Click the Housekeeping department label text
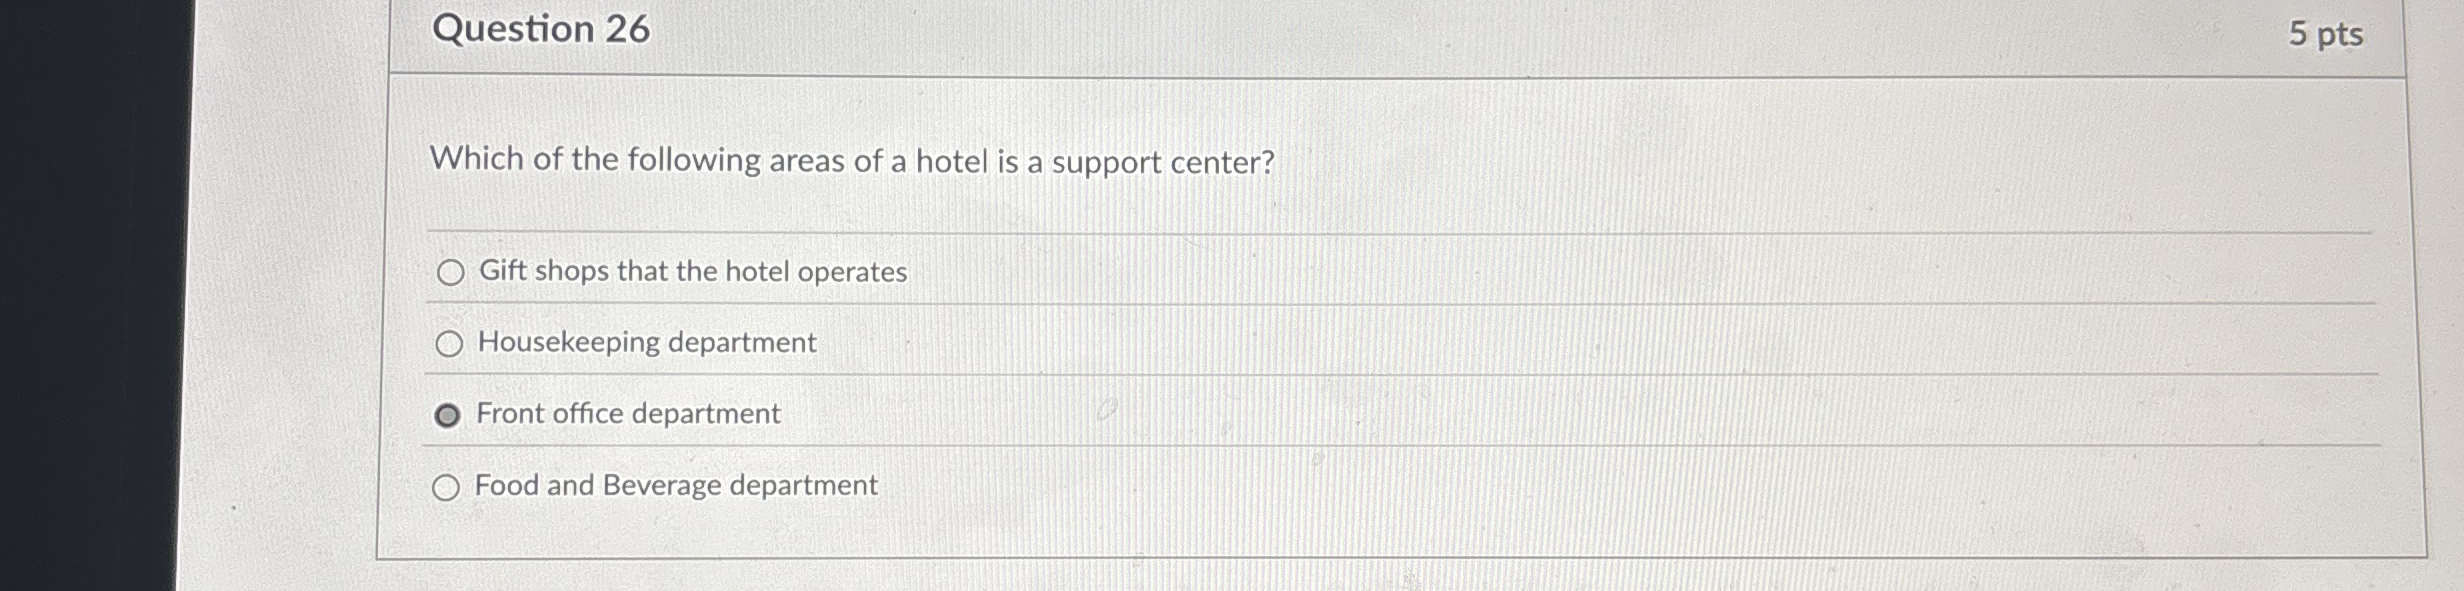The width and height of the screenshot is (2464, 591). [x=647, y=342]
